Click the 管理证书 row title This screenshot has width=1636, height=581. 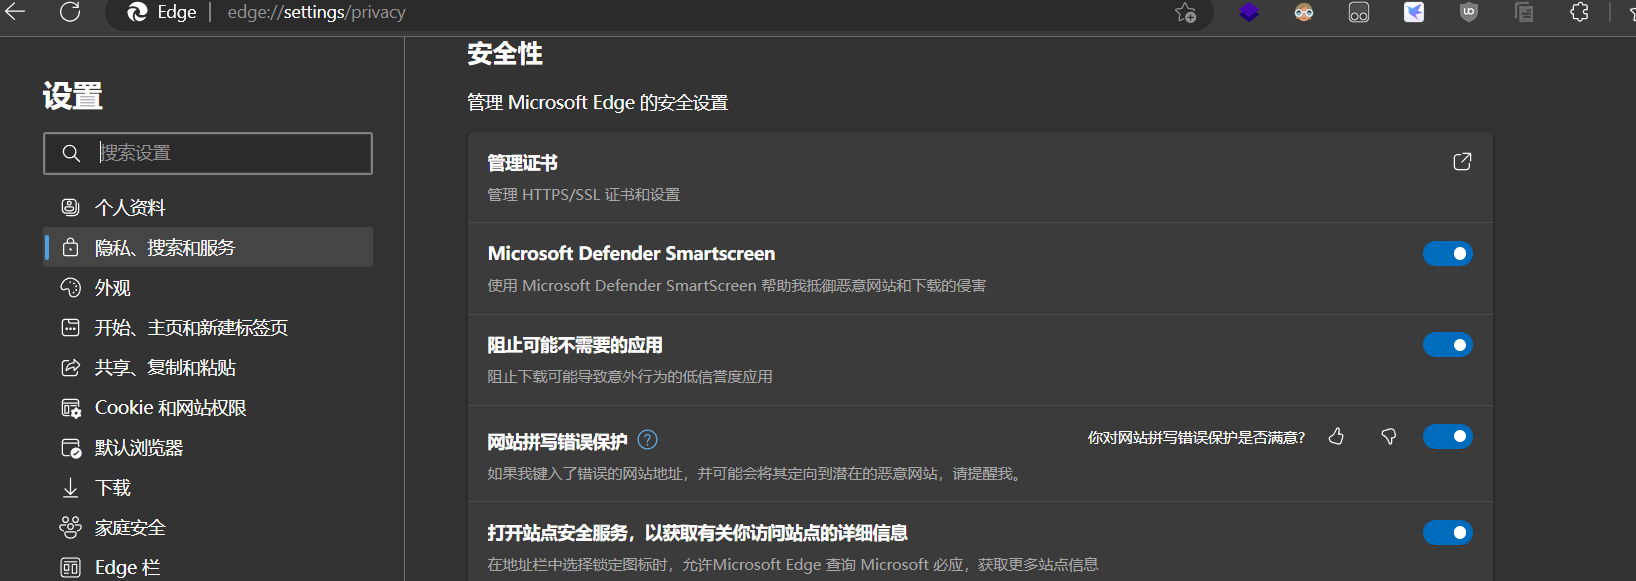tap(522, 163)
